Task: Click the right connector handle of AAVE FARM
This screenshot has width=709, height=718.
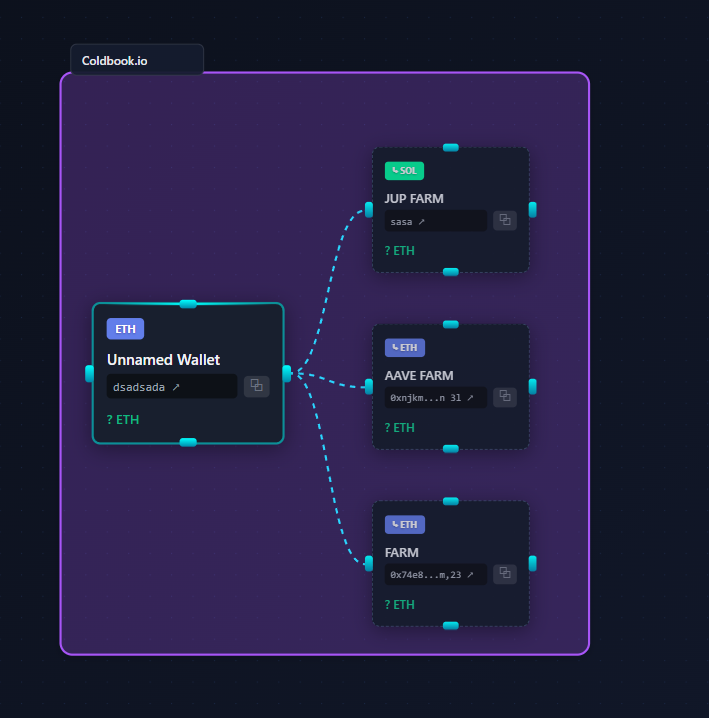Action: click(533, 386)
